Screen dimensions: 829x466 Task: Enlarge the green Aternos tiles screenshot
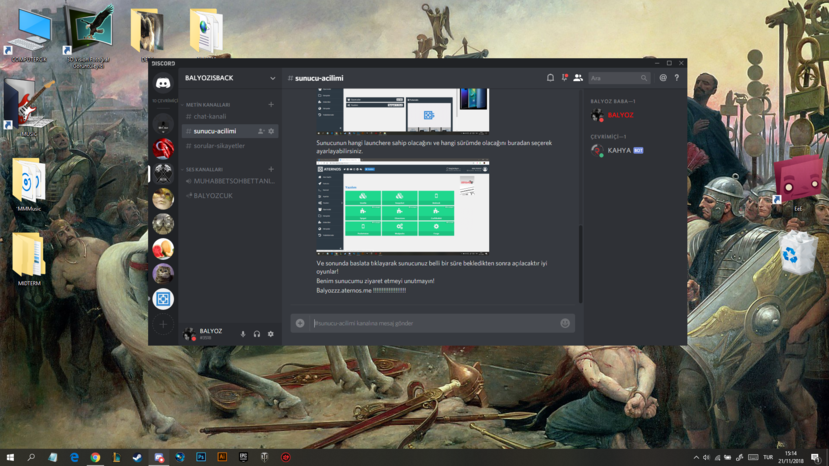tap(402, 207)
